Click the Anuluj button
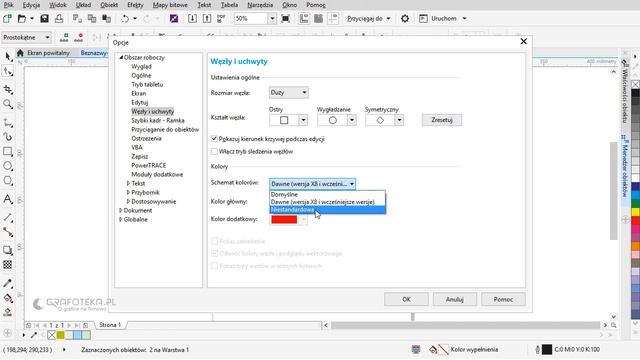Image resolution: width=640 pixels, height=360 pixels. click(454, 299)
